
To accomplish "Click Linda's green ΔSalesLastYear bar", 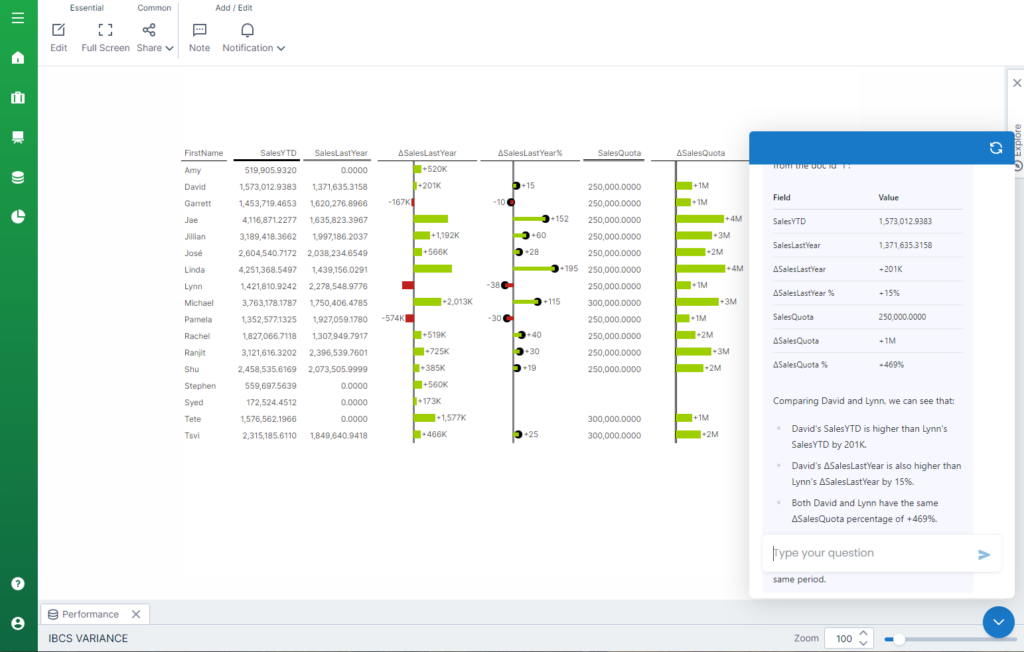I will [433, 269].
